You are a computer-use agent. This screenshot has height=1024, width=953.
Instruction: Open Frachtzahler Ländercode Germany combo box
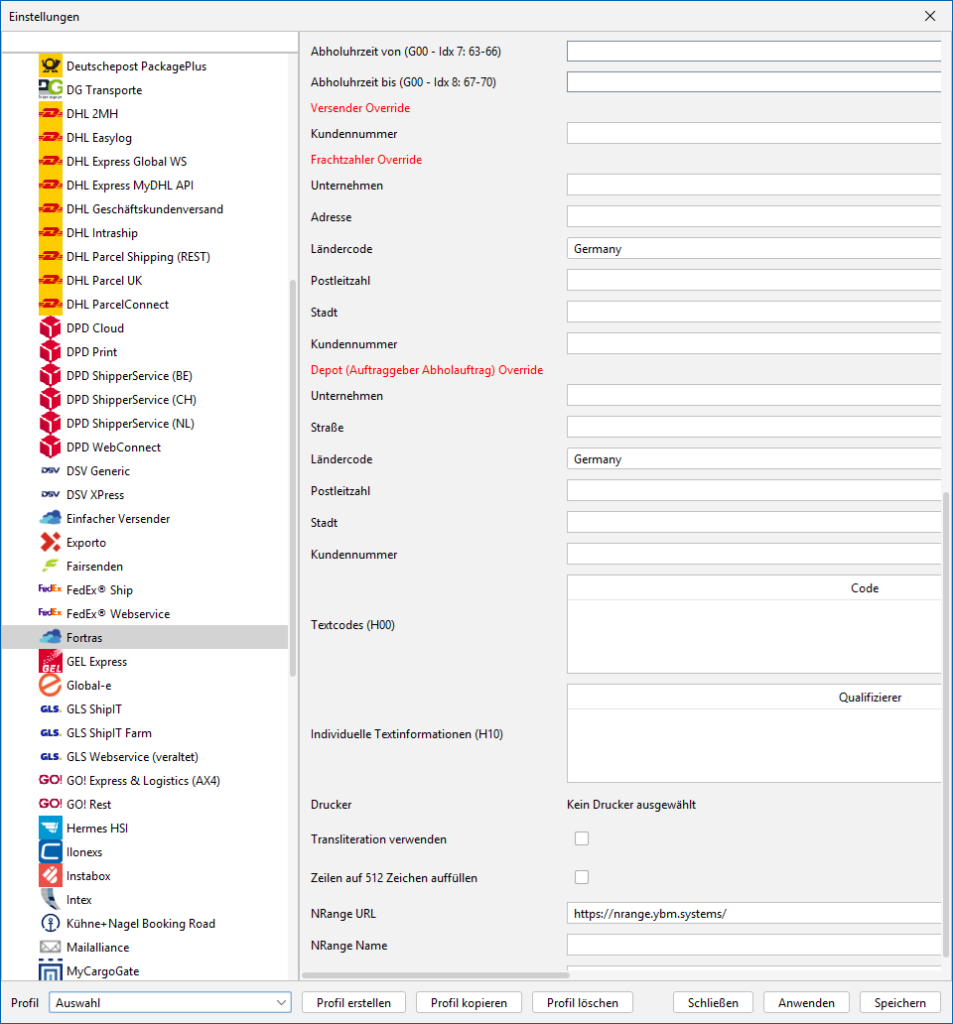(x=754, y=249)
